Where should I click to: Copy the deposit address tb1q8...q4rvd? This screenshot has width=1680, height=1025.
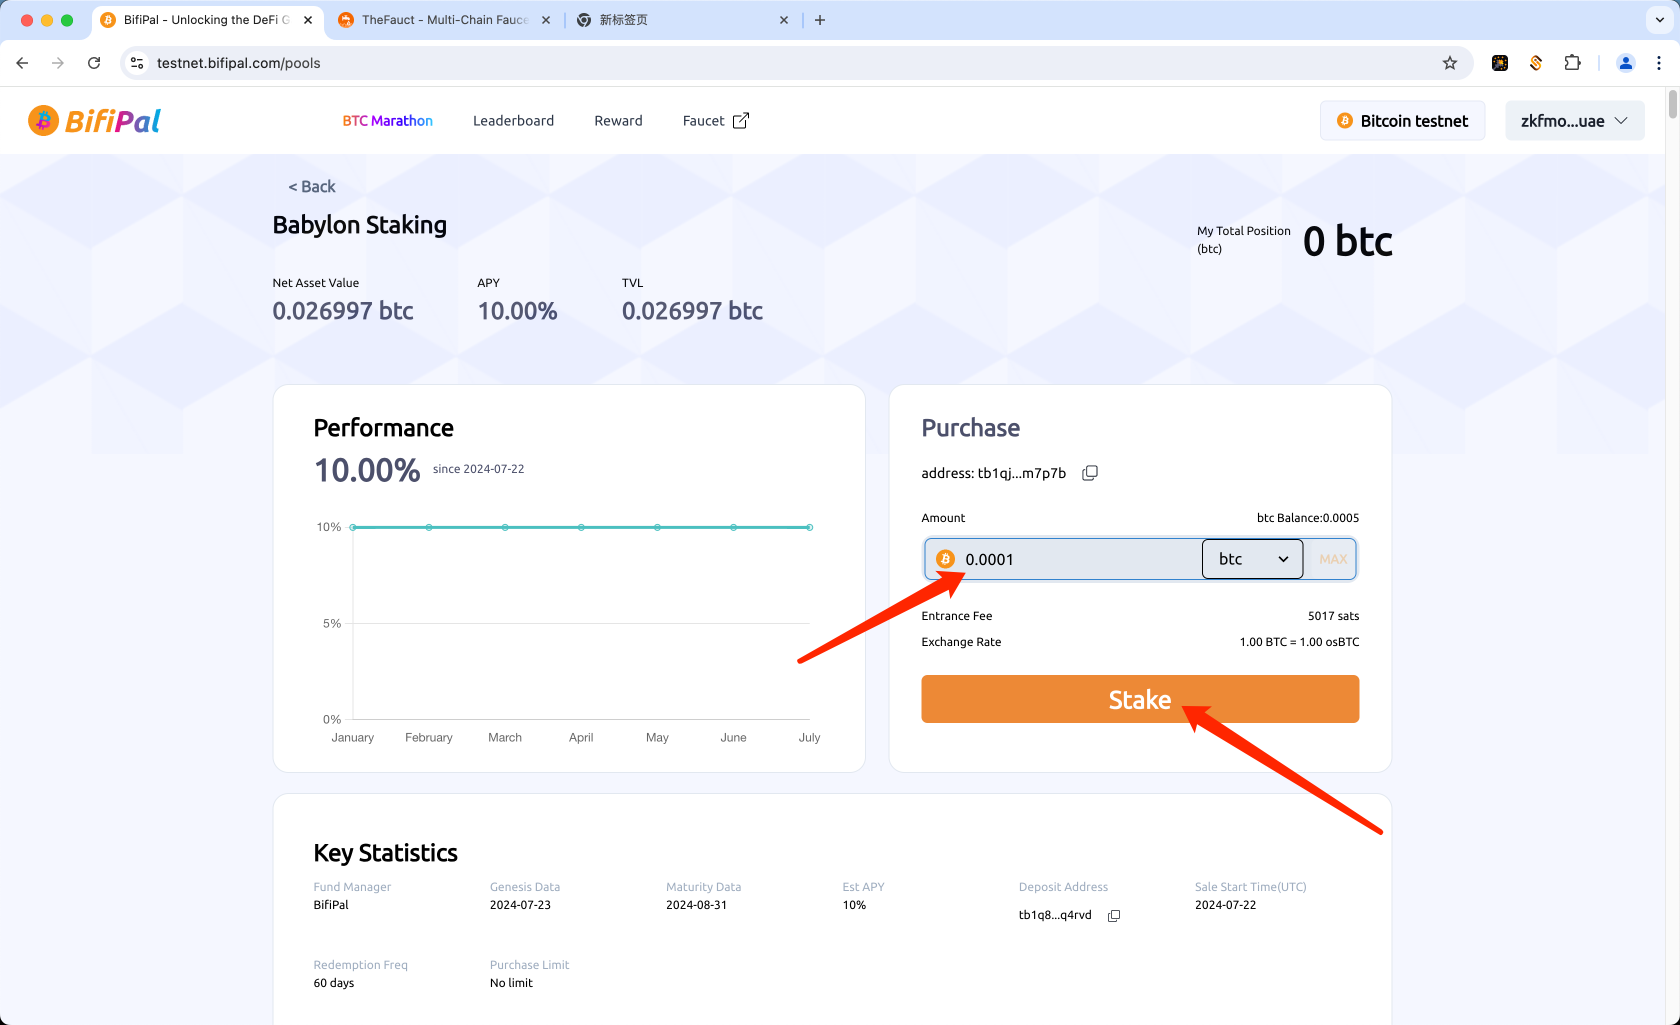click(x=1114, y=916)
